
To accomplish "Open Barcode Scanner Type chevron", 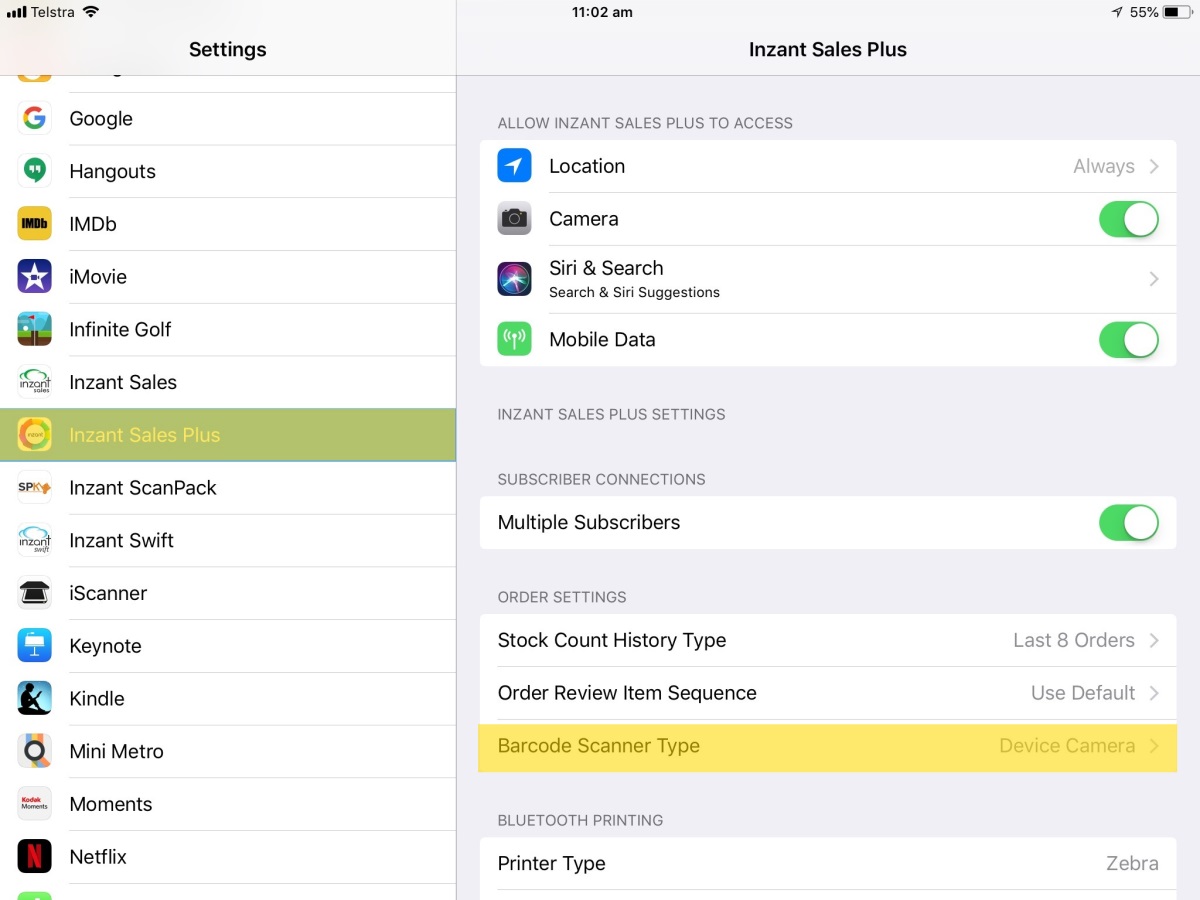I will 1154,746.
